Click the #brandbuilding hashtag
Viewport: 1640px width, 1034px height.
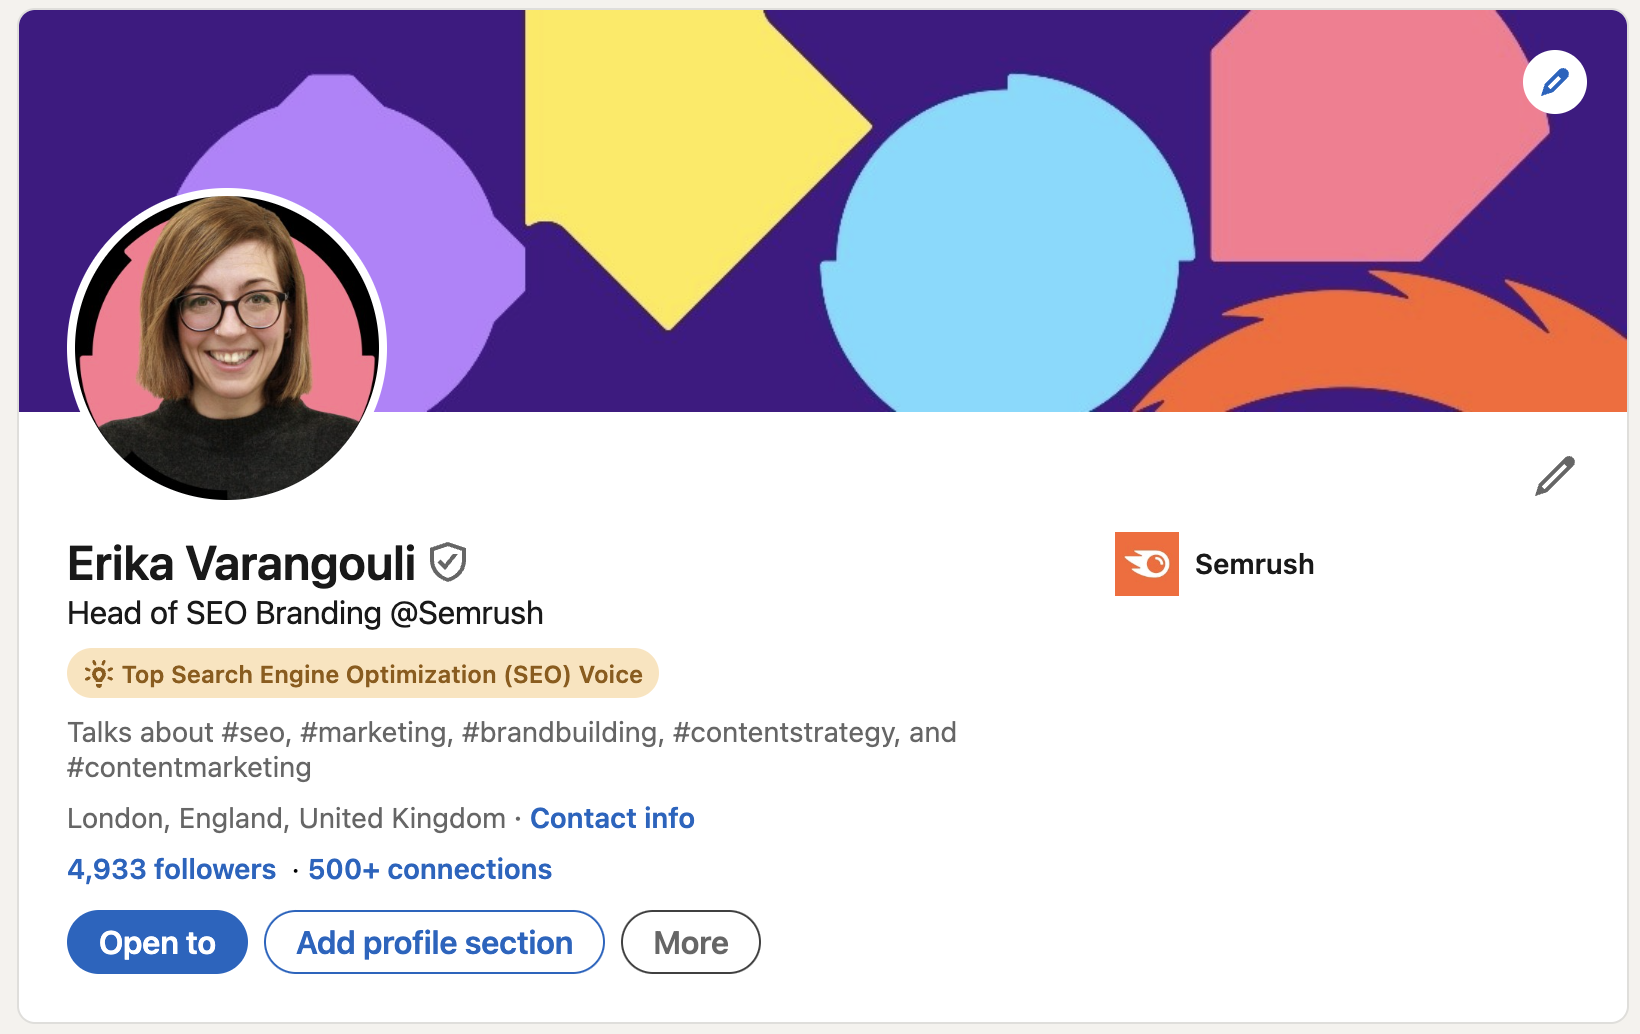(558, 731)
